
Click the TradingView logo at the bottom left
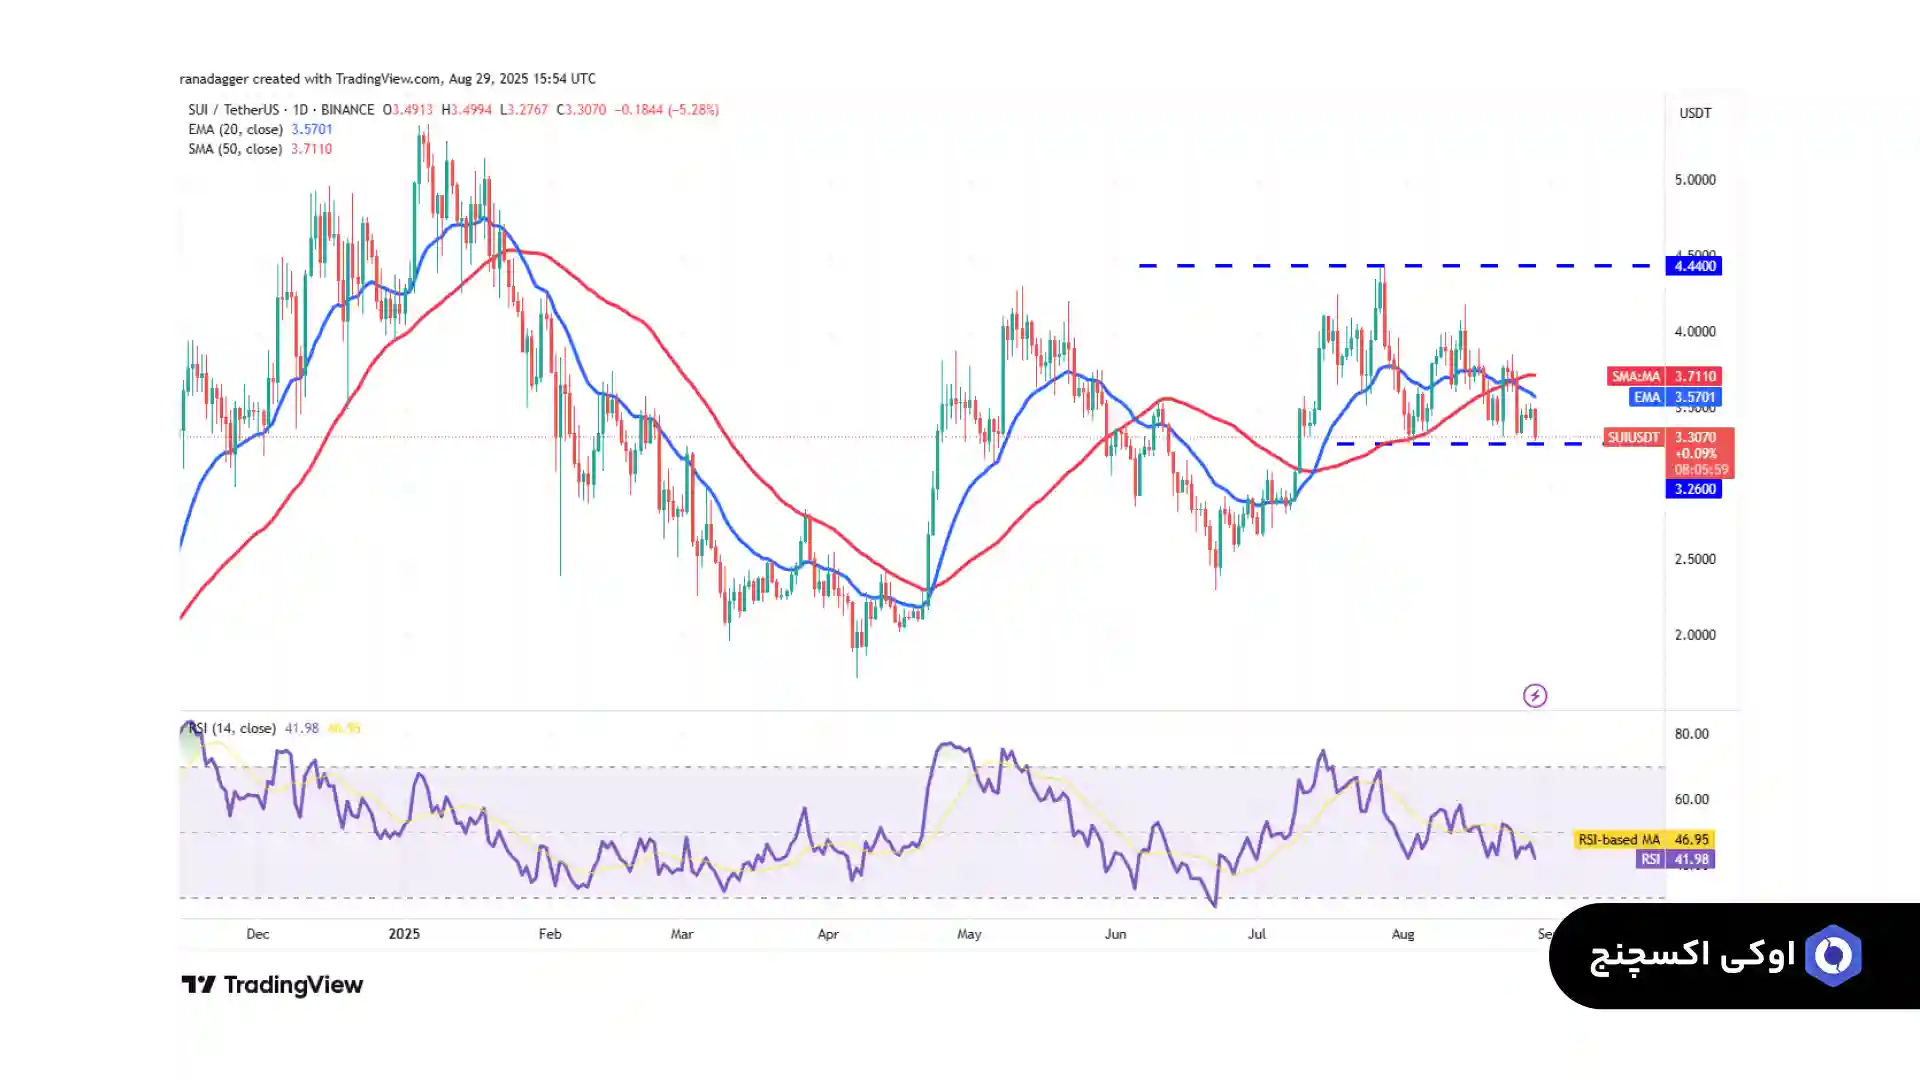tap(272, 985)
